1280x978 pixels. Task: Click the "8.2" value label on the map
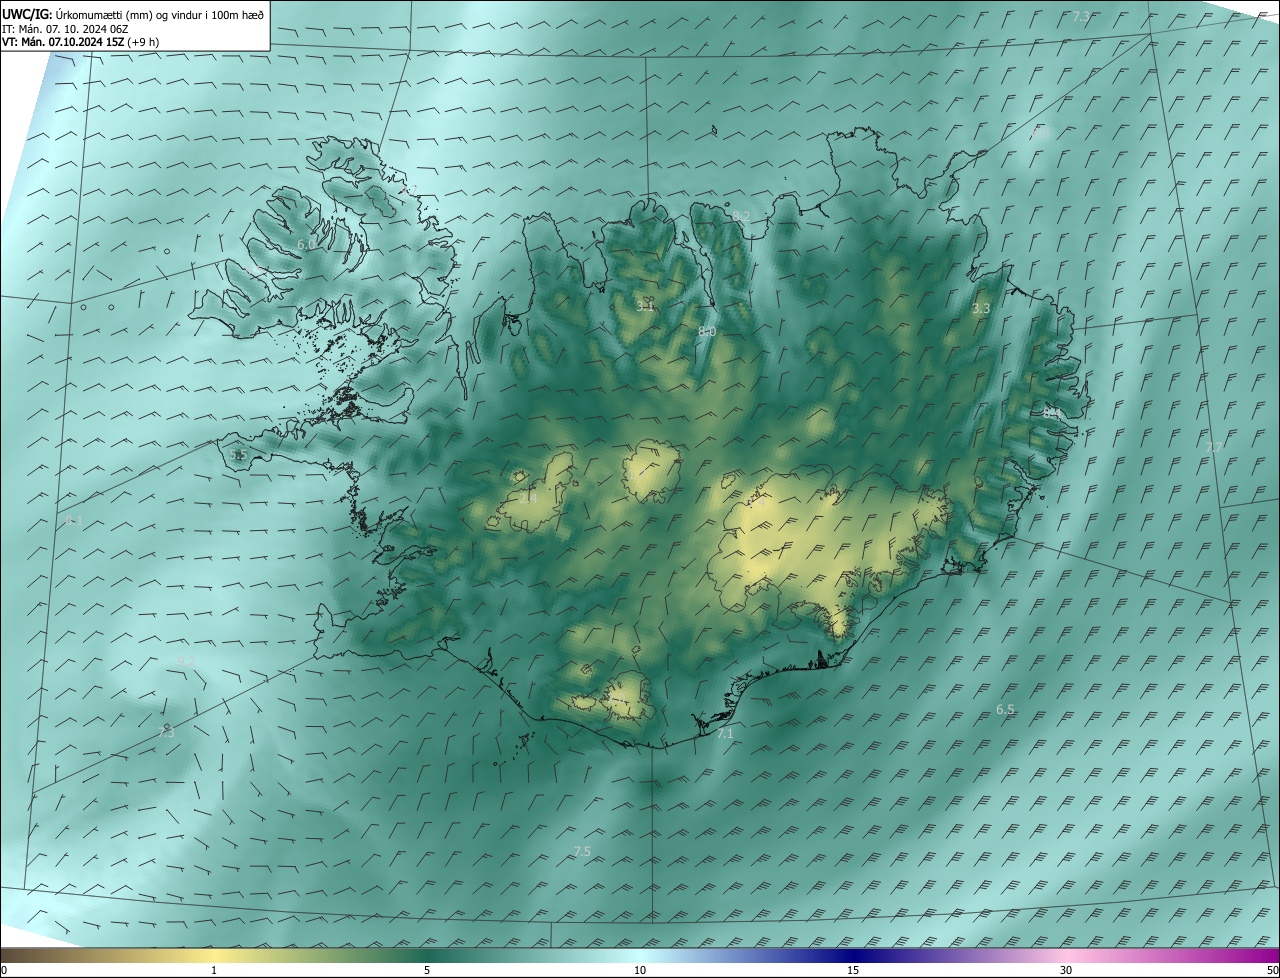pos(741,216)
